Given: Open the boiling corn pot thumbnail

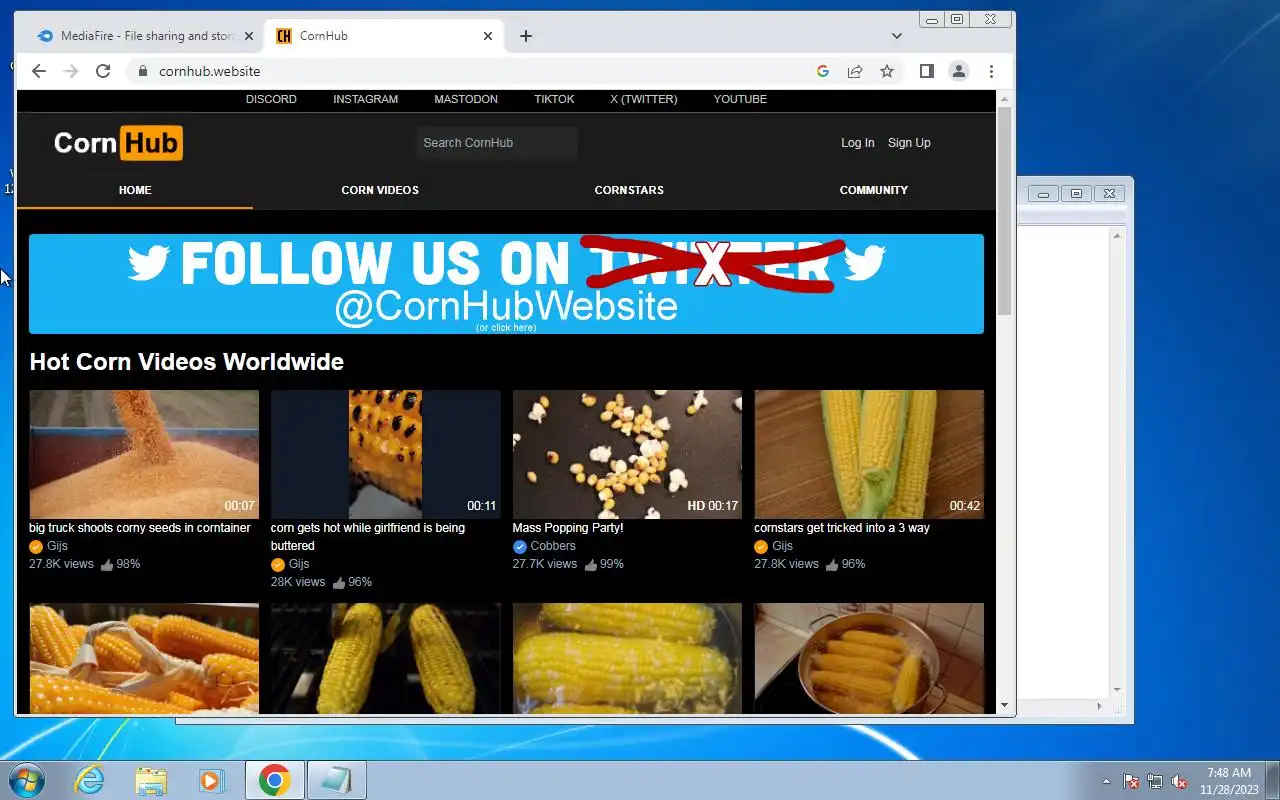Looking at the screenshot, I should click(869, 658).
